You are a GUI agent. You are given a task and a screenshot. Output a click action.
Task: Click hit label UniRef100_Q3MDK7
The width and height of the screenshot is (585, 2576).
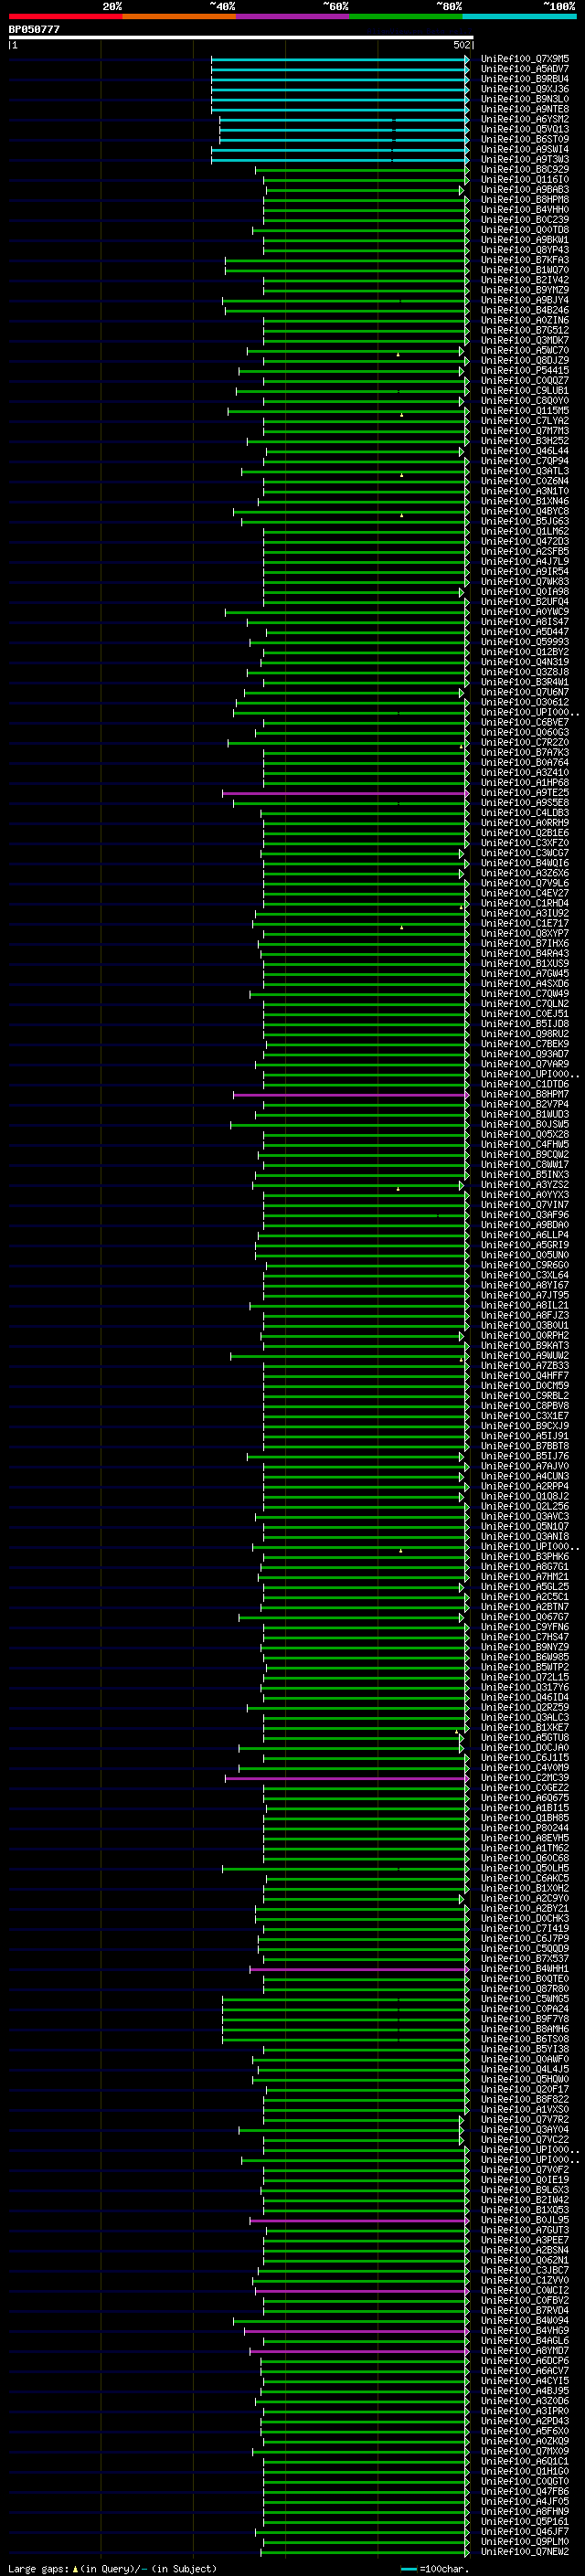(525, 341)
